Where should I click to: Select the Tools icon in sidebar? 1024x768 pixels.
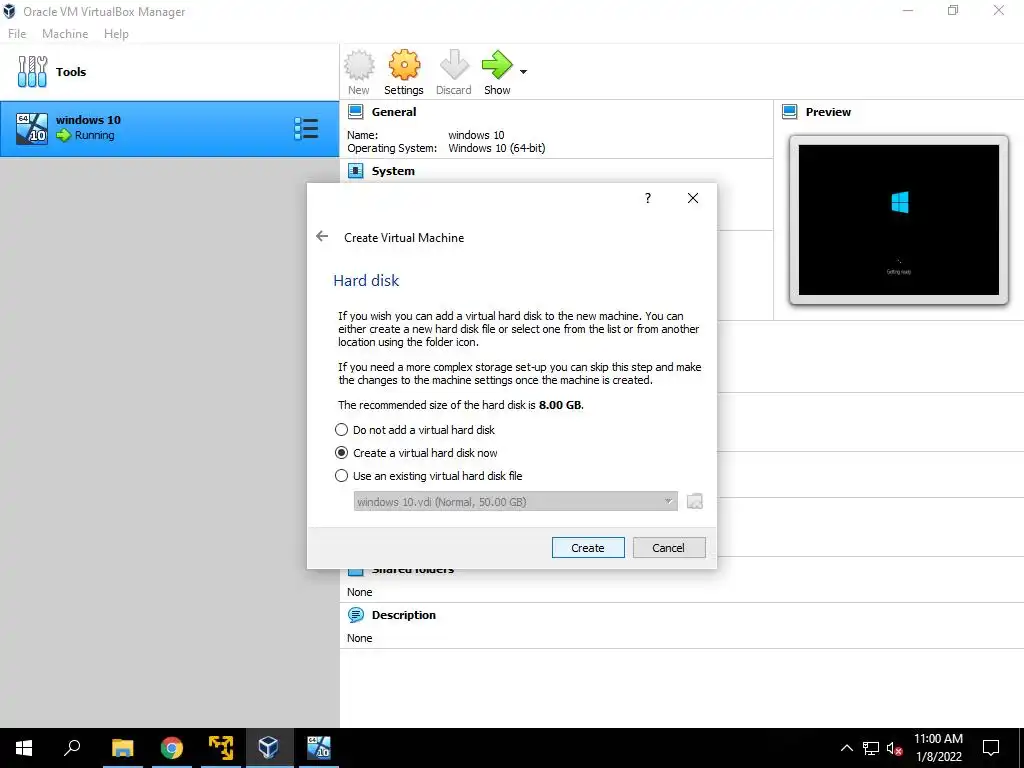(32, 72)
